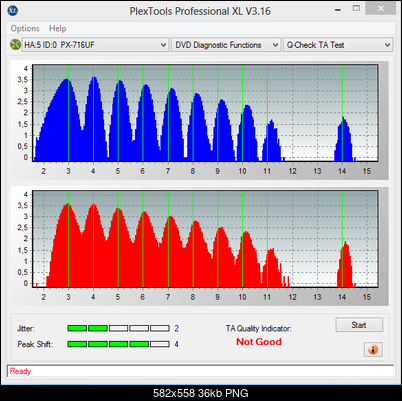The width and height of the screenshot is (402, 401).
Task: Click the disc drive icon beside PX-716UF
Action: point(15,45)
